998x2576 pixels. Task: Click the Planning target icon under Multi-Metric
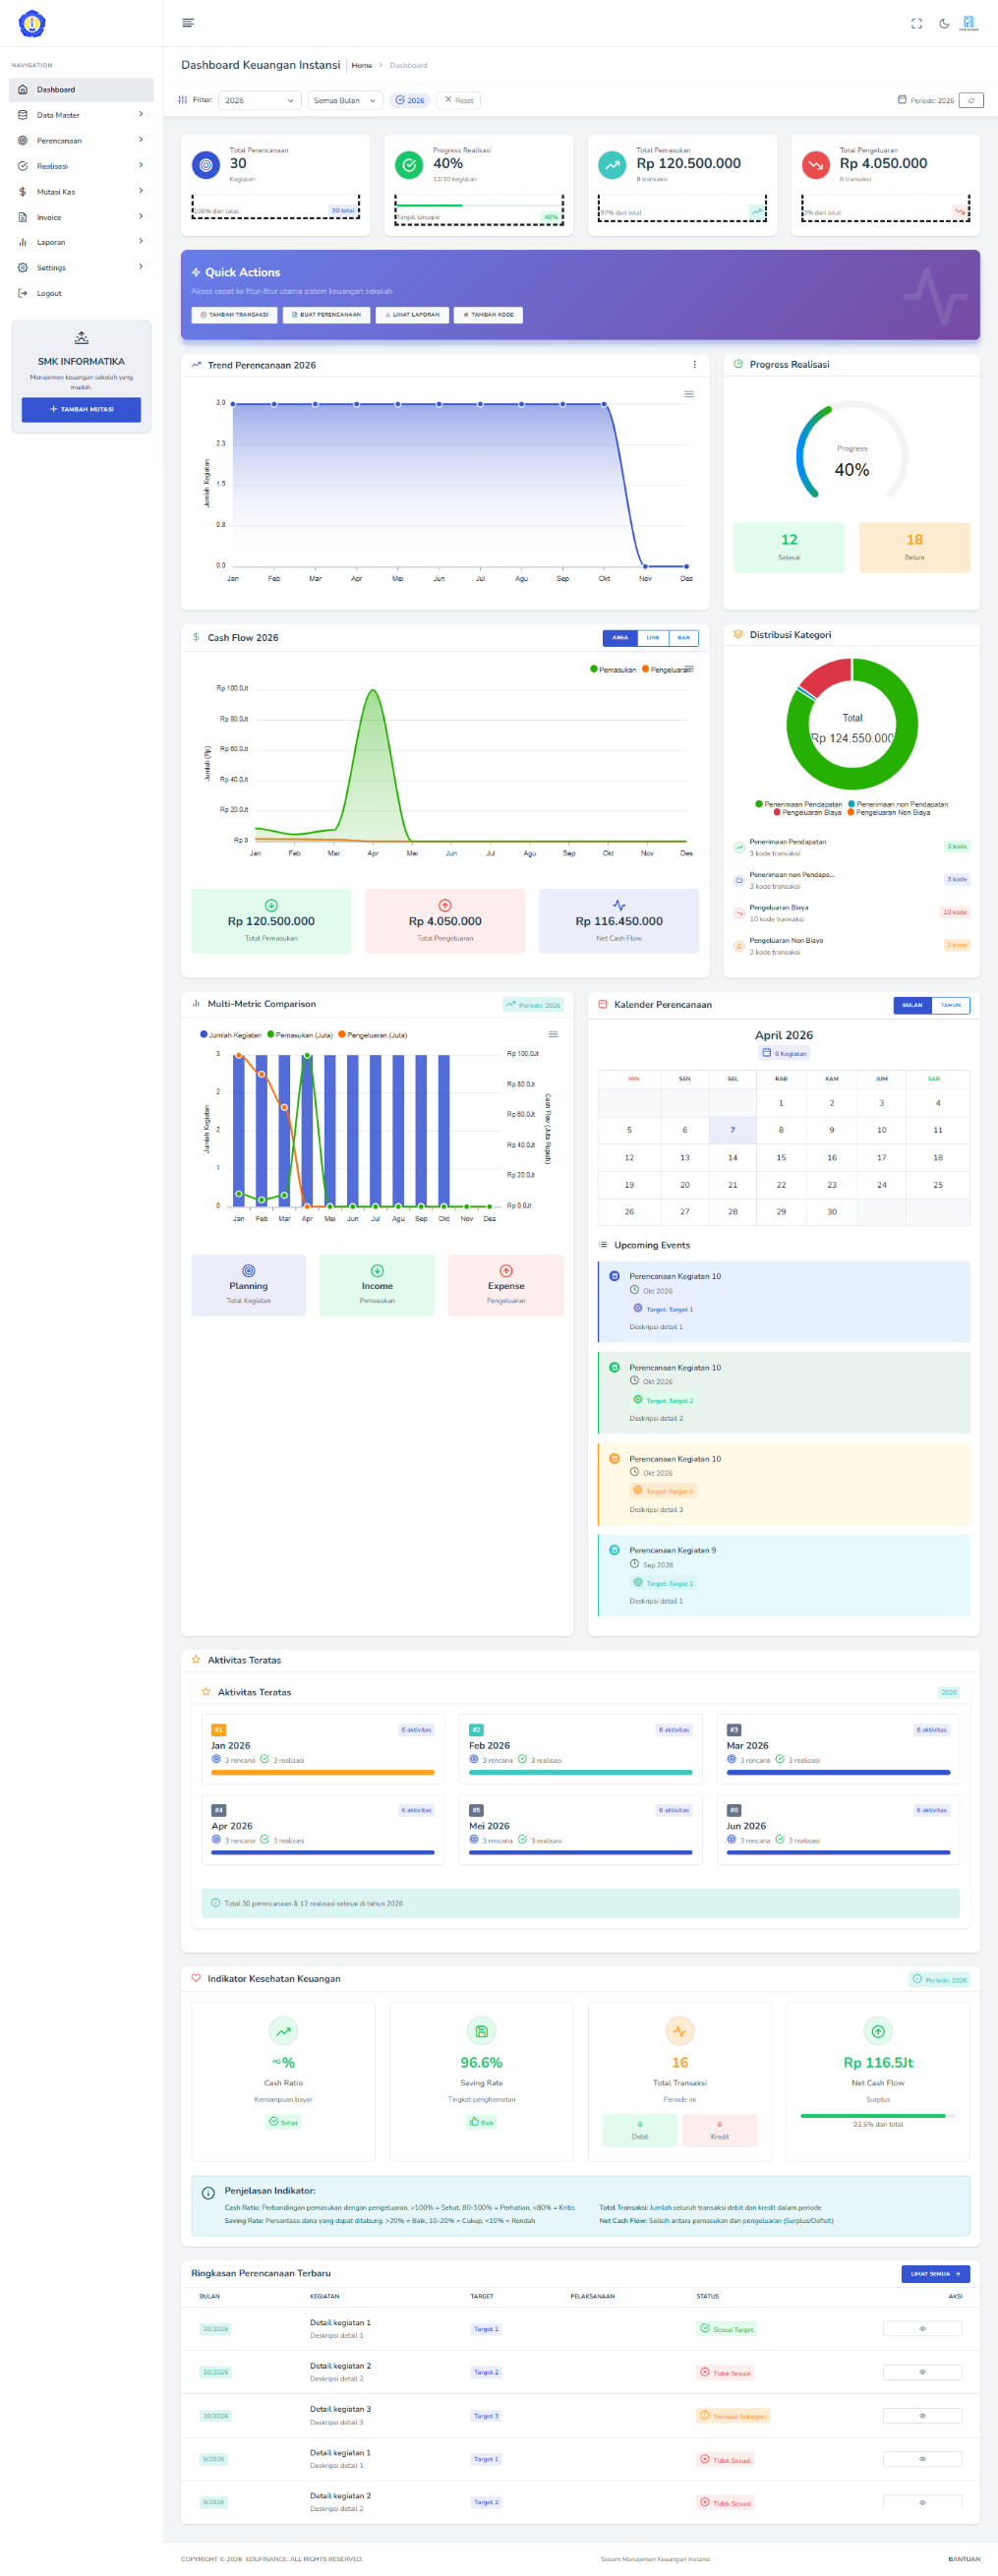[x=248, y=1270]
